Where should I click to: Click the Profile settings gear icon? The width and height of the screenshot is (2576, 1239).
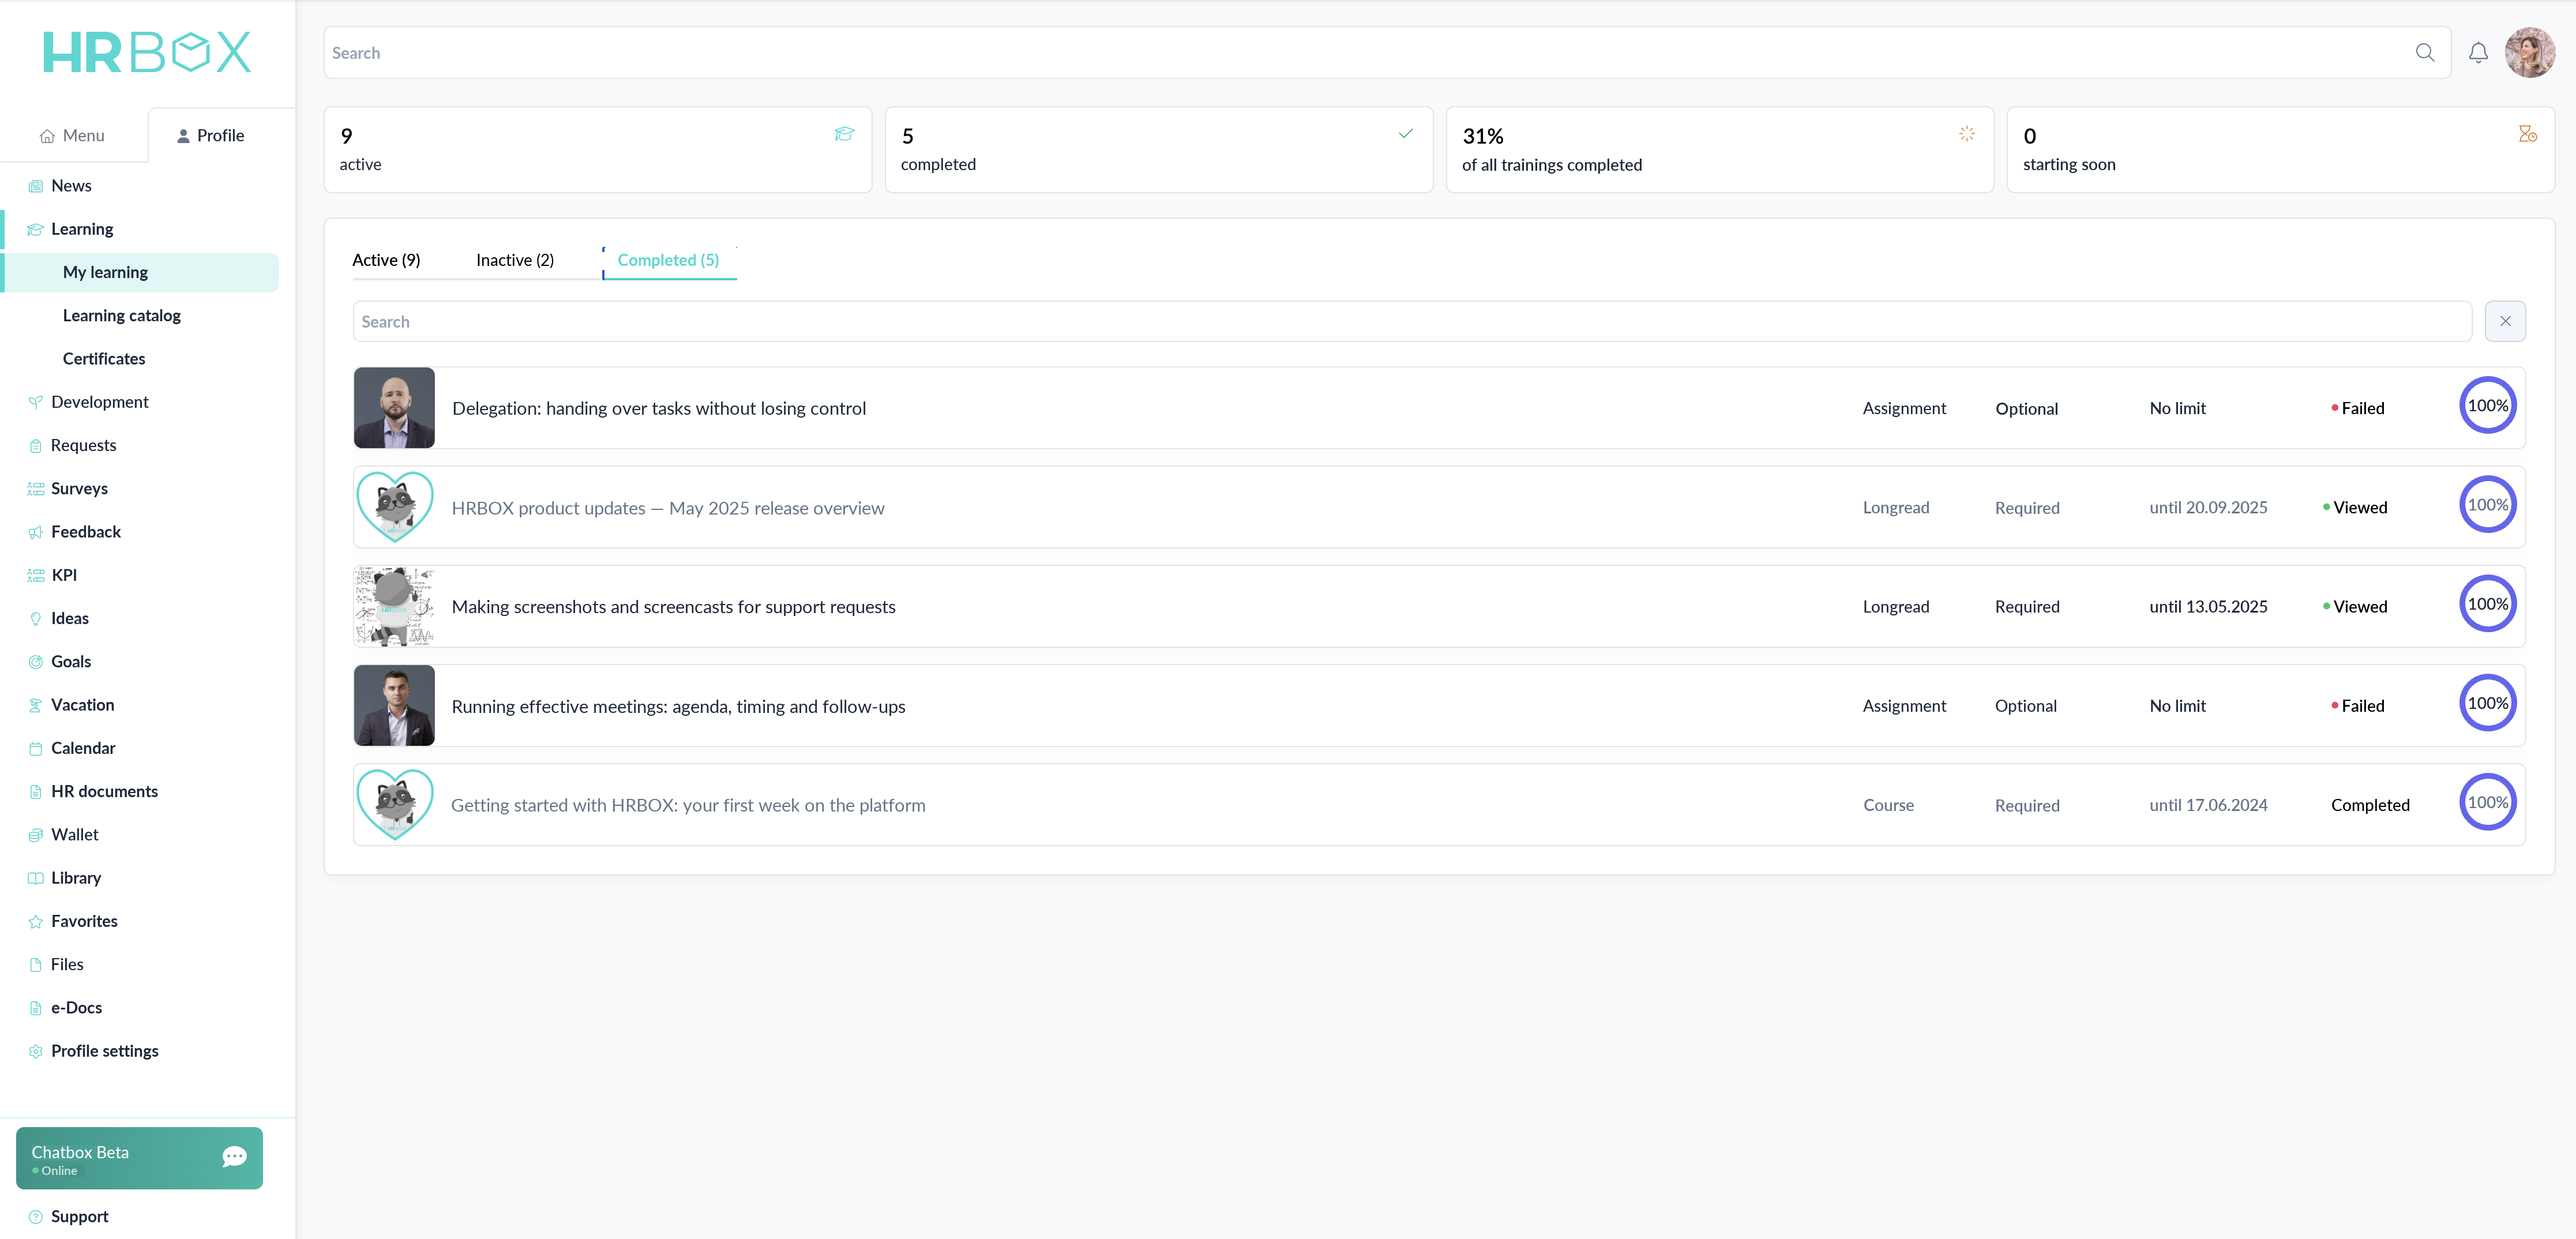(x=36, y=1051)
